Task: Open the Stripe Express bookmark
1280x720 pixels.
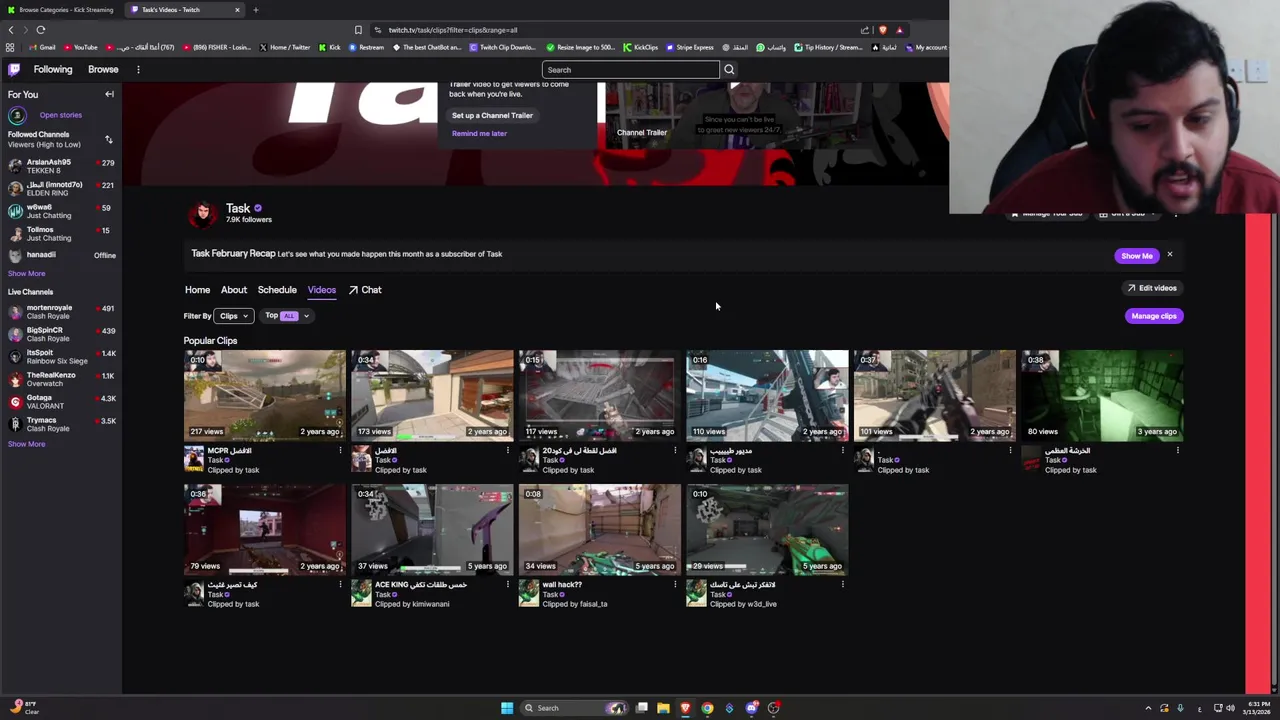Action: [x=689, y=47]
